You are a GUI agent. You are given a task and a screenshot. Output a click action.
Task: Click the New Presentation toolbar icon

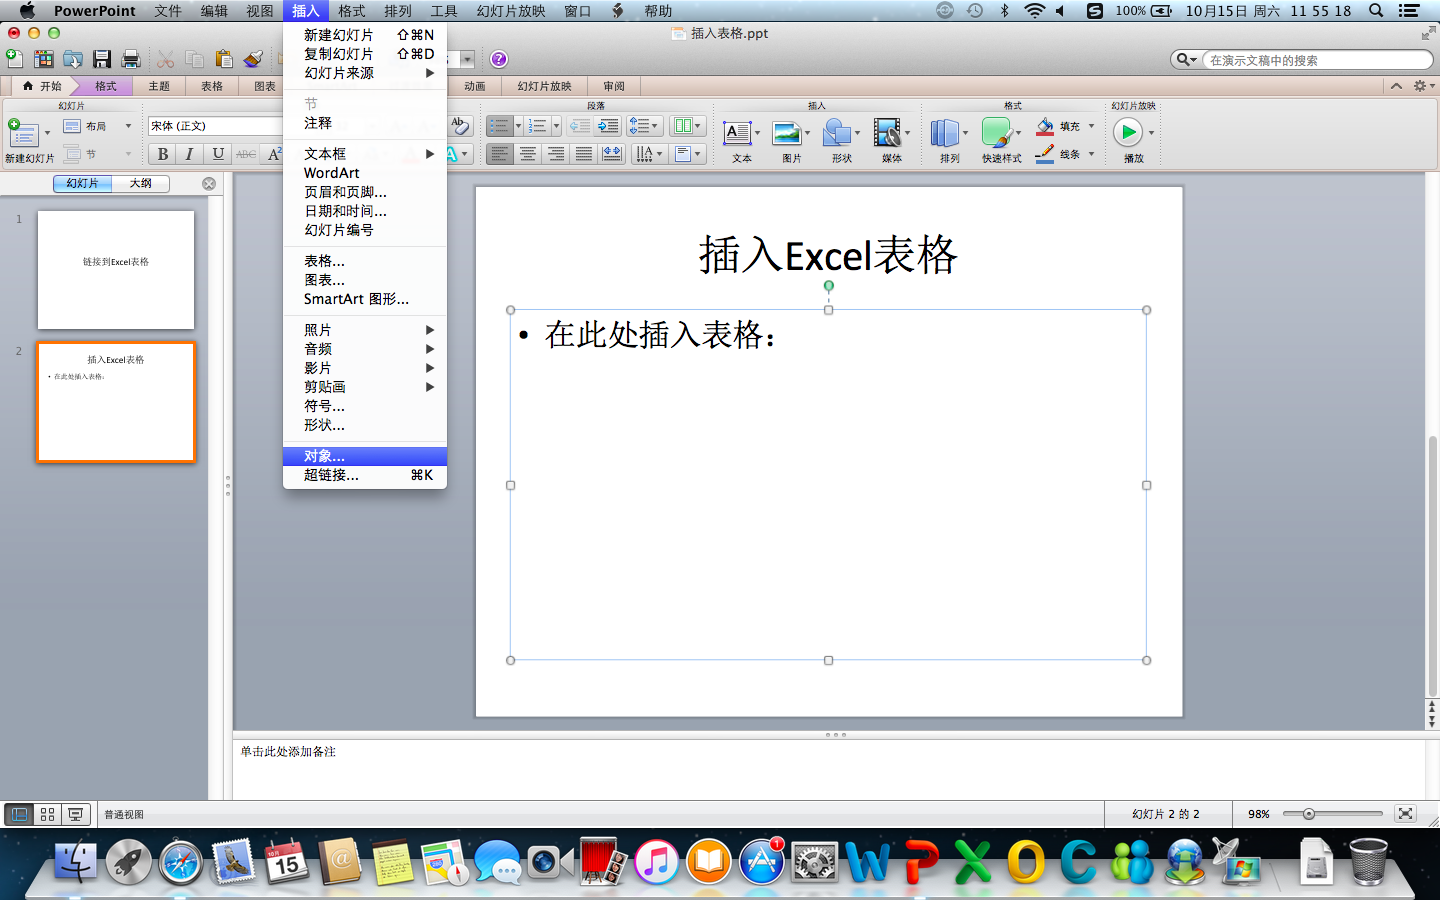[14, 59]
